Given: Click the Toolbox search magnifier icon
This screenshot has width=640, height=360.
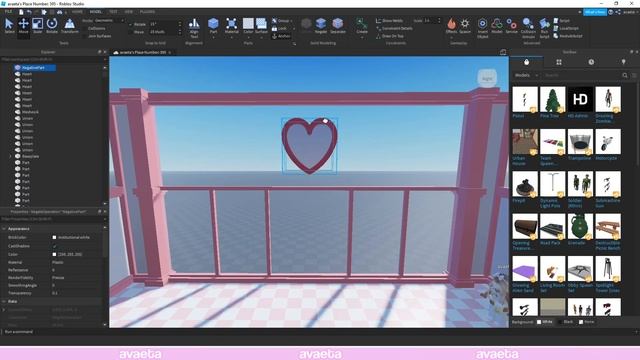Looking at the screenshot, I should pyautogui.click(x=625, y=75).
